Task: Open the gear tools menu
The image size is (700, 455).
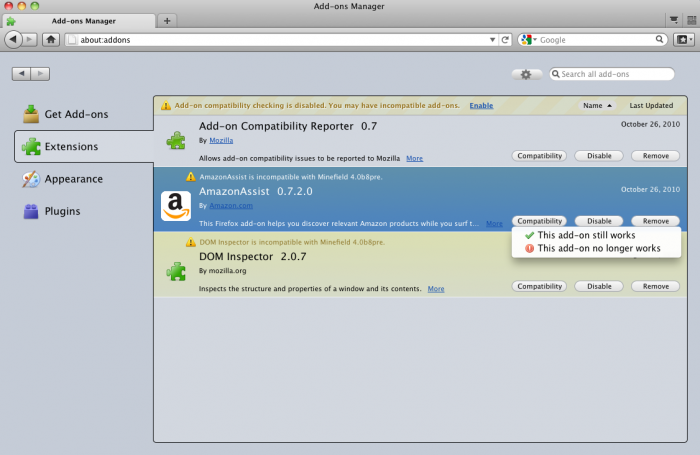Action: pyautogui.click(x=526, y=74)
